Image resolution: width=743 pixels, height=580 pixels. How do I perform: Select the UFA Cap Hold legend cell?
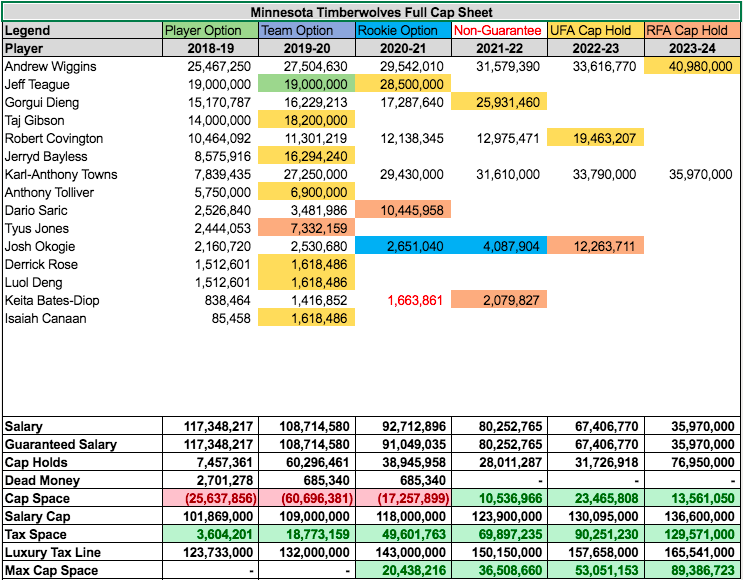(x=596, y=30)
